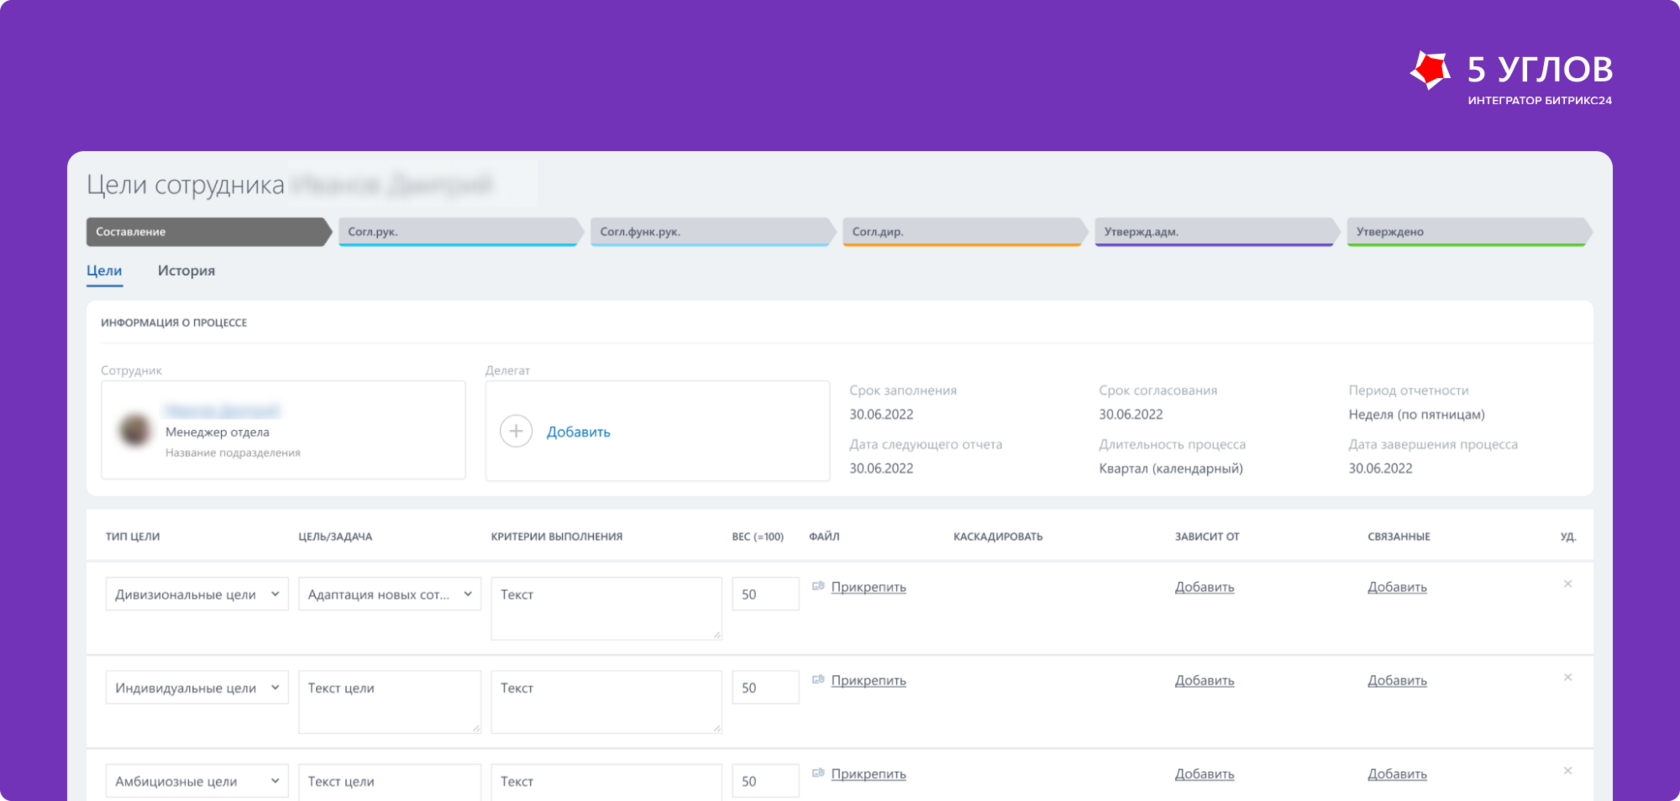Delete the Индивидуальные цели row
This screenshot has width=1680, height=801.
1568,678
